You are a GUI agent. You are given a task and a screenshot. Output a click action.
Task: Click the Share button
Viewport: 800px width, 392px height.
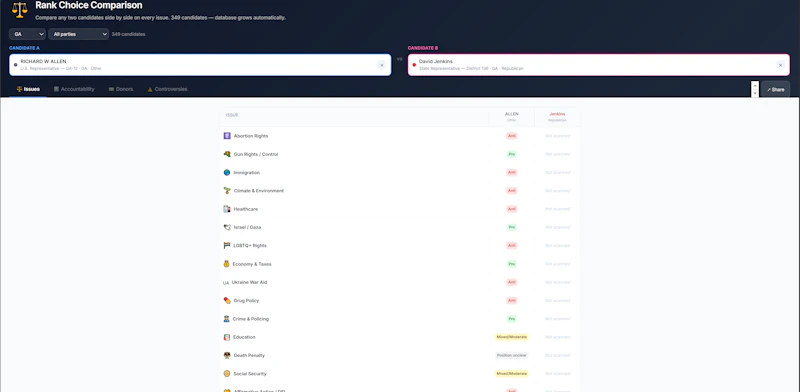coord(776,89)
